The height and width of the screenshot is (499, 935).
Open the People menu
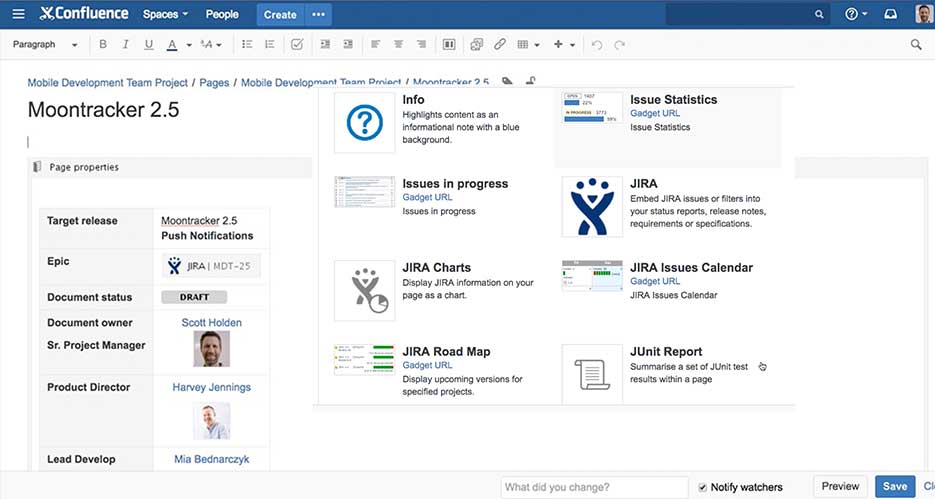(222, 14)
